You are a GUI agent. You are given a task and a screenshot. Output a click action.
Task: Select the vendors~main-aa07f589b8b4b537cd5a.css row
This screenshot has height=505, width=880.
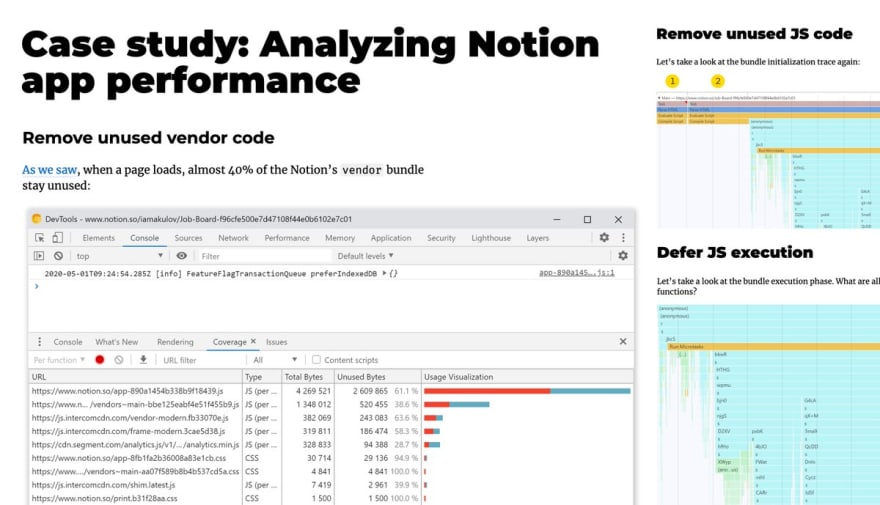[331, 471]
